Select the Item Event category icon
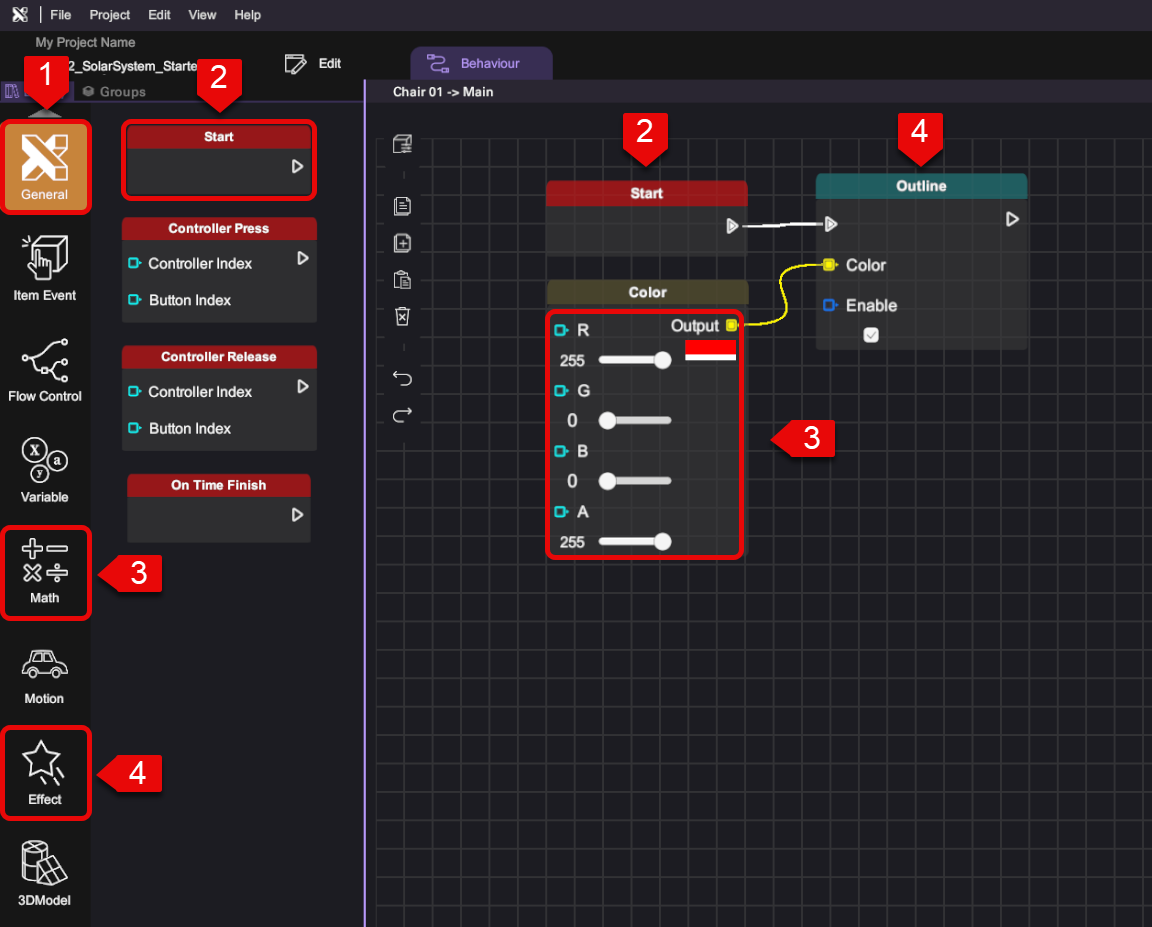Image resolution: width=1152 pixels, height=927 pixels. pos(45,268)
